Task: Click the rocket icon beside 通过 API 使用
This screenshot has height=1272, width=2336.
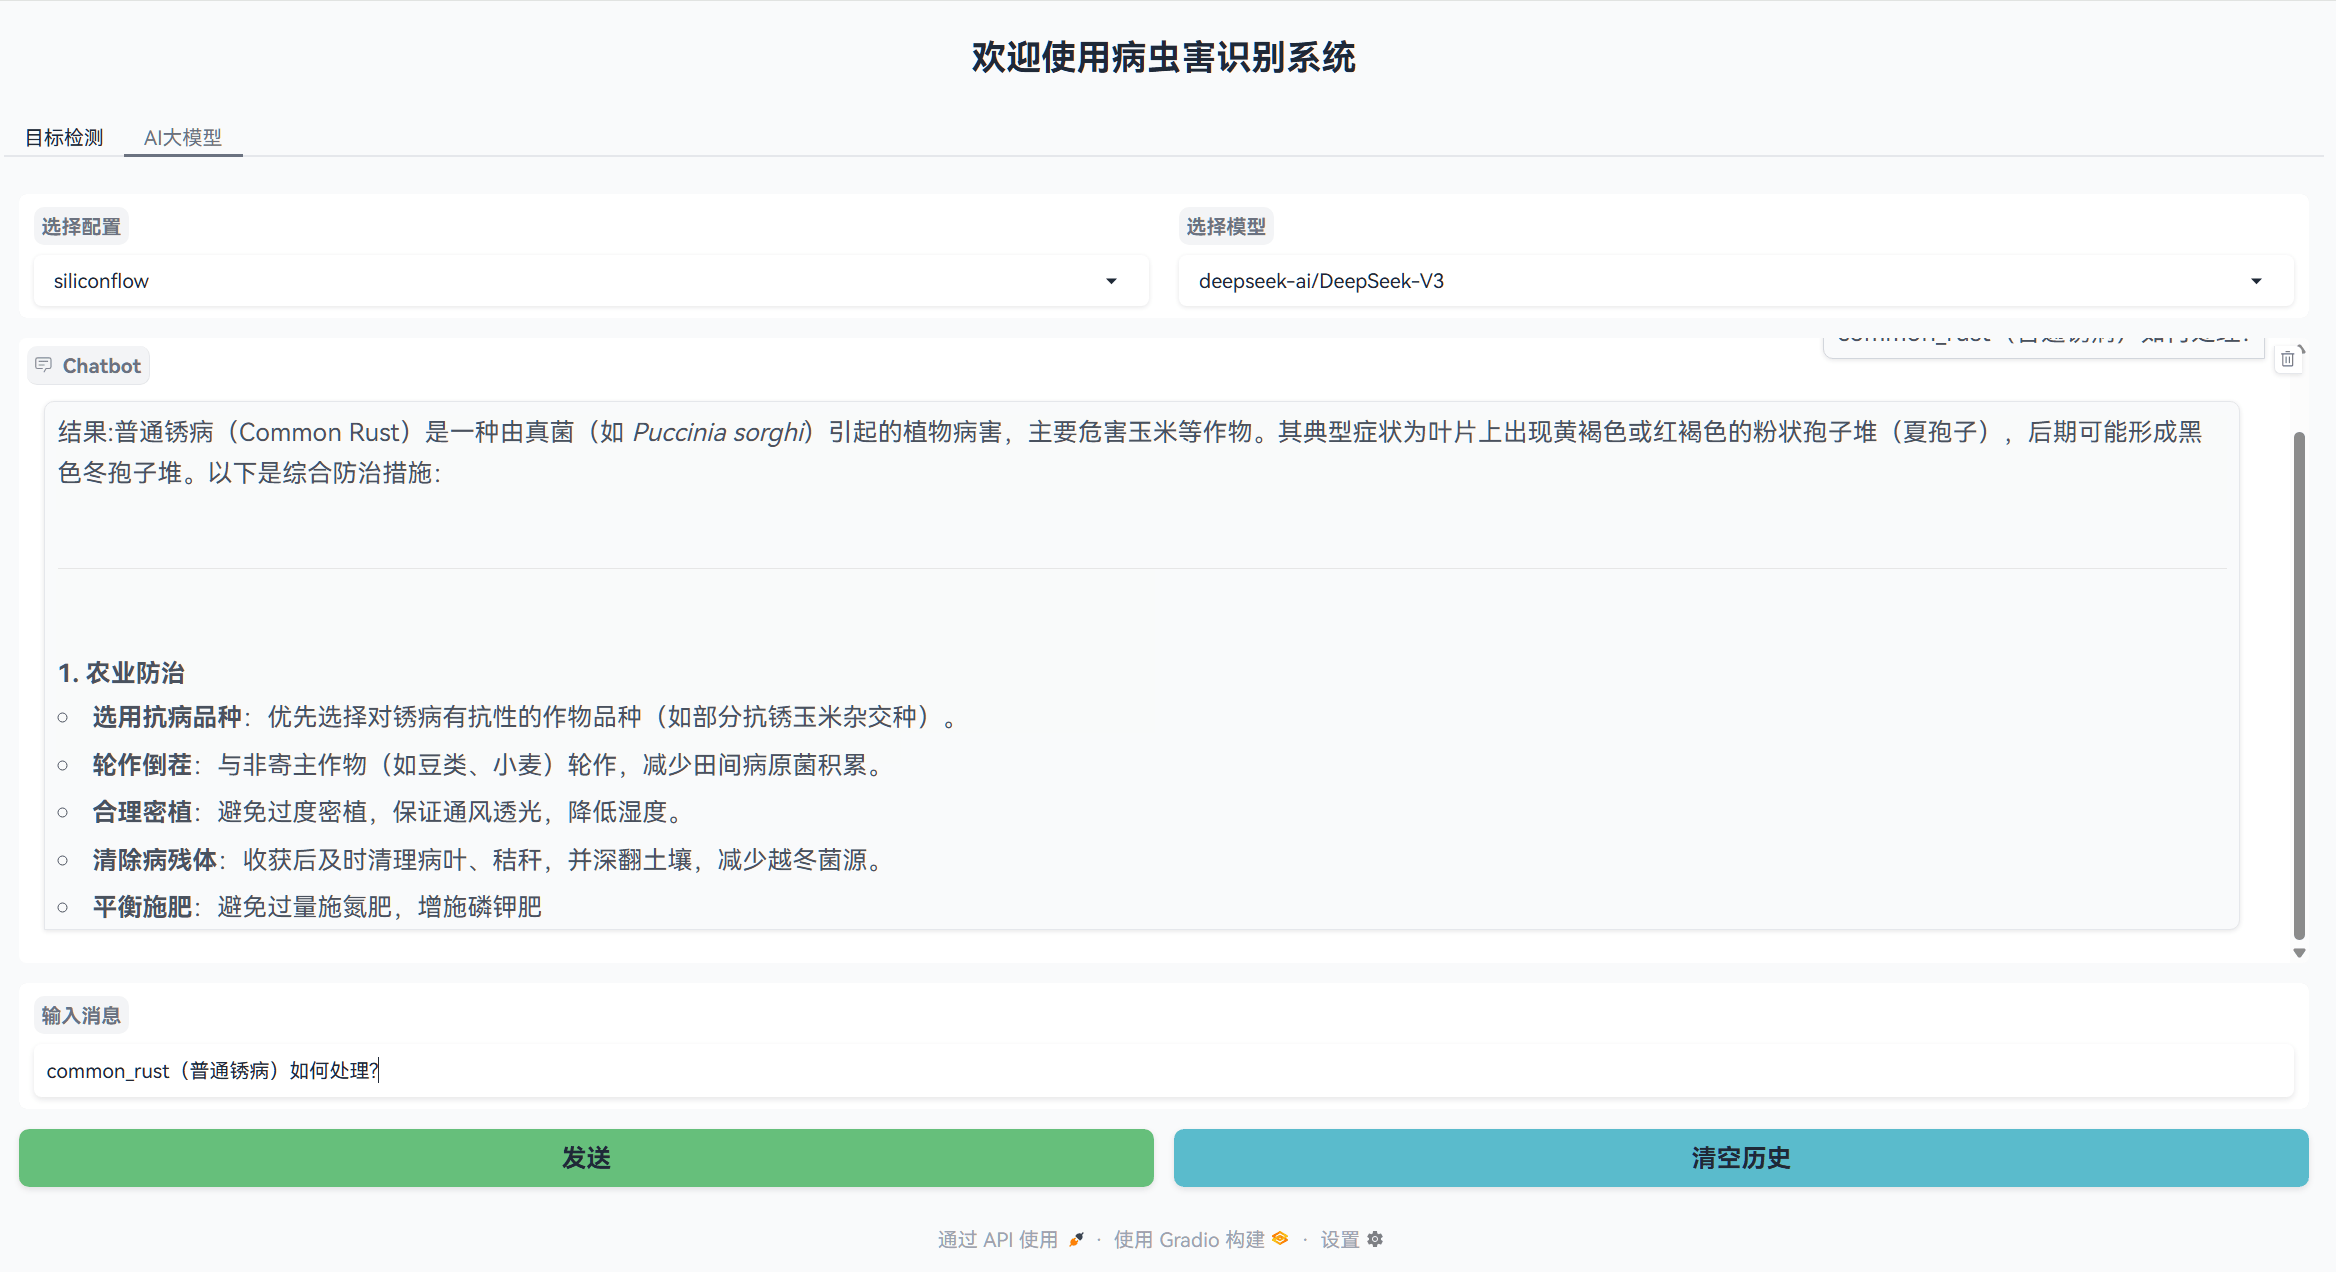Action: coord(1077,1239)
